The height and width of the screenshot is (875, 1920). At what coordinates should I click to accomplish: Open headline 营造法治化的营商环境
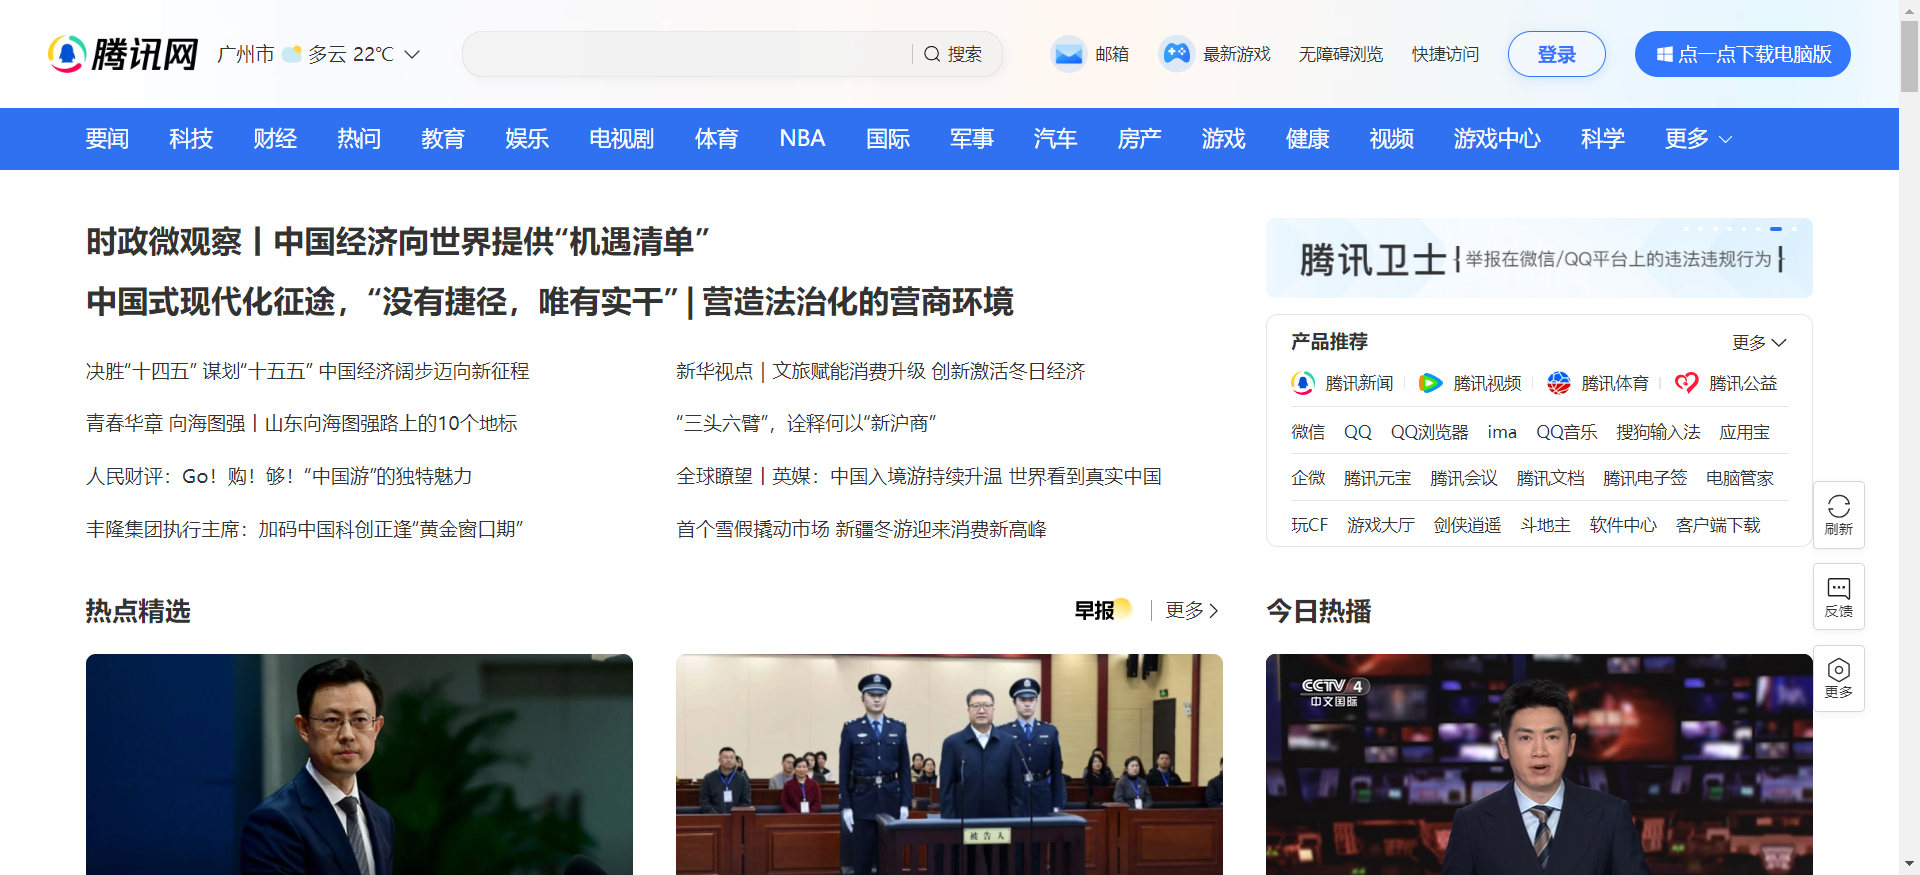point(858,301)
